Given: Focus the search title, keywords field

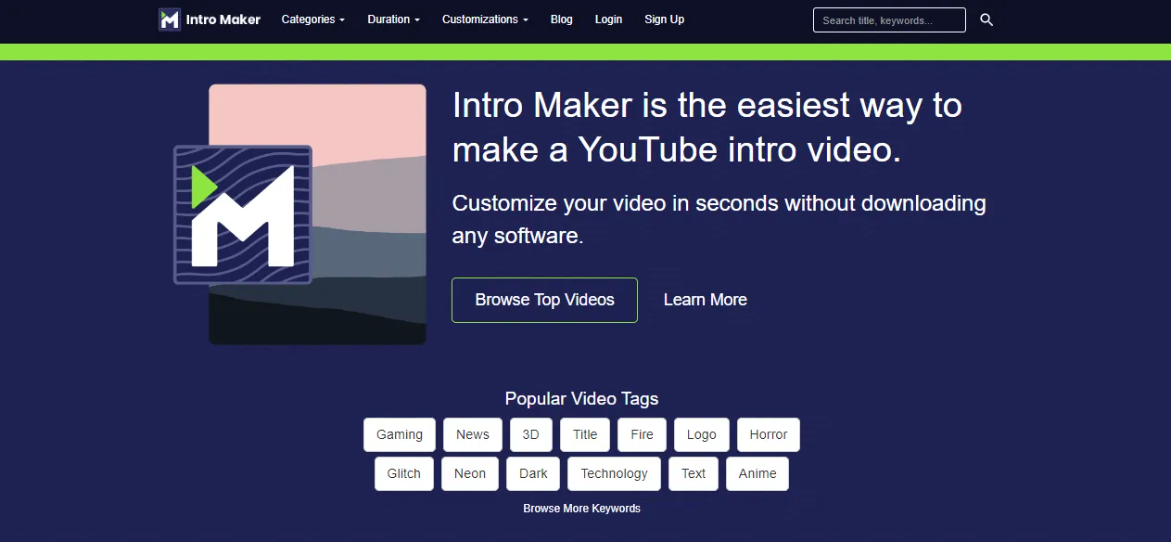Looking at the screenshot, I should tap(889, 20).
